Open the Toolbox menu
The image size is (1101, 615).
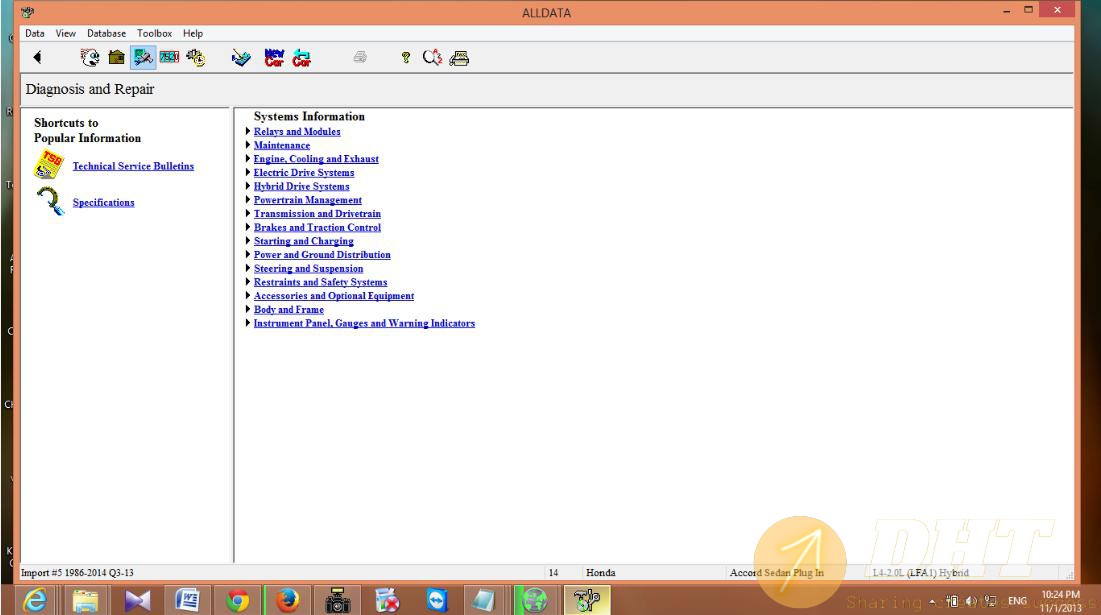(154, 33)
